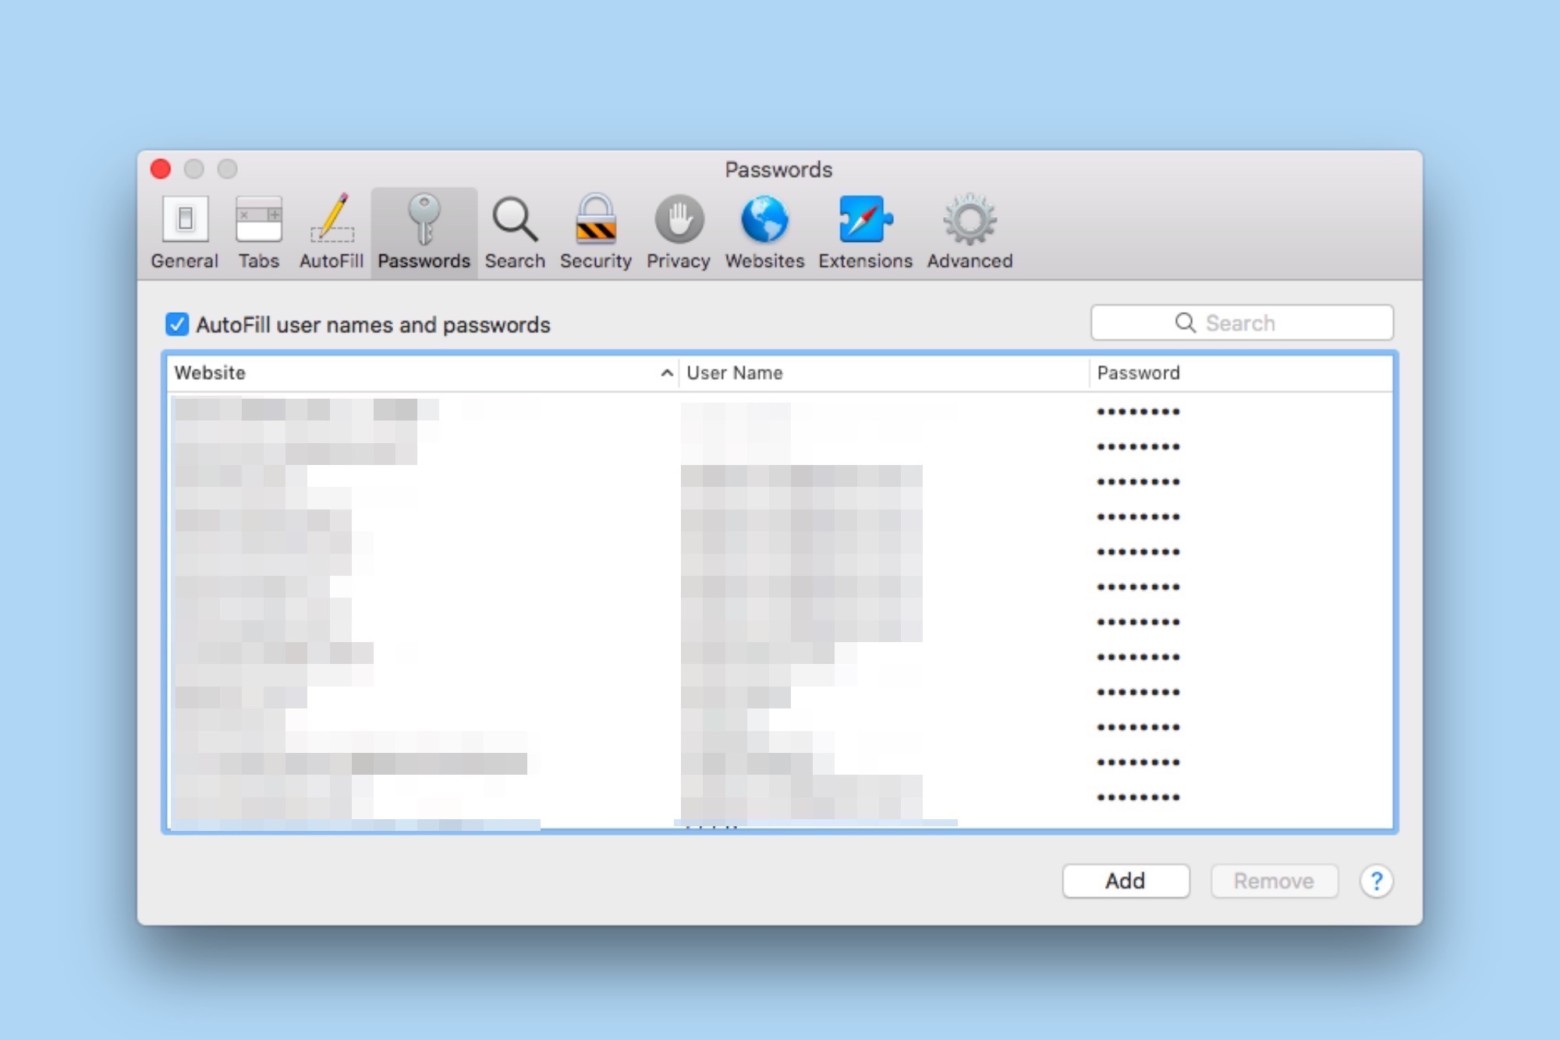Open the Search preferences pane
Image resolution: width=1560 pixels, height=1040 pixels.
514,230
